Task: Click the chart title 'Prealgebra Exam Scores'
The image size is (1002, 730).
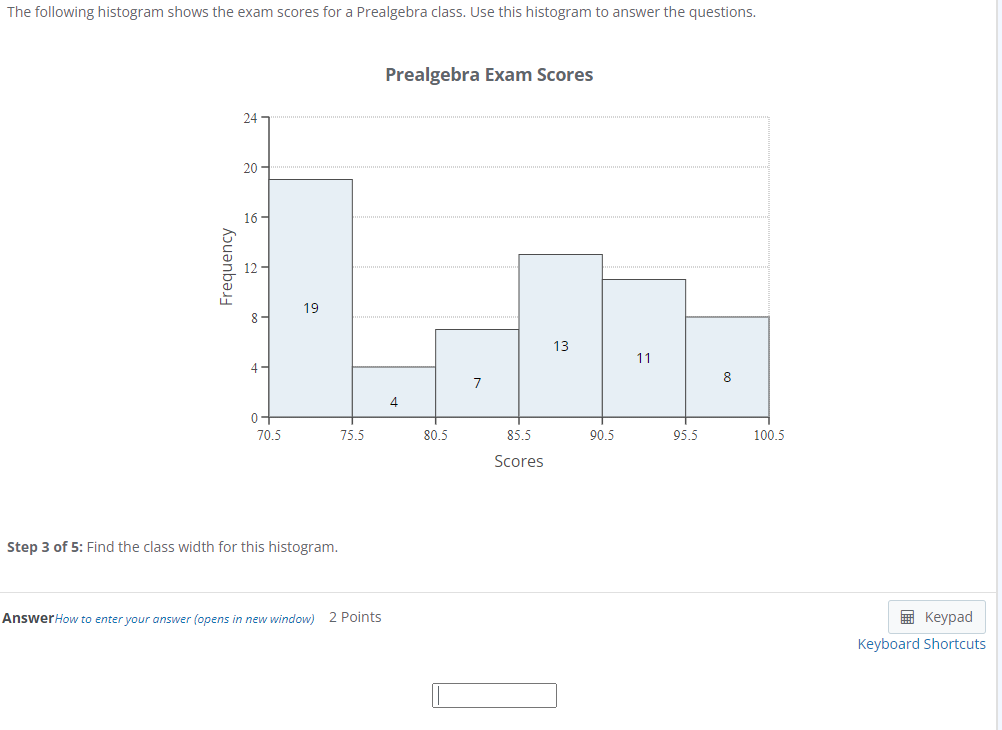Action: click(489, 74)
